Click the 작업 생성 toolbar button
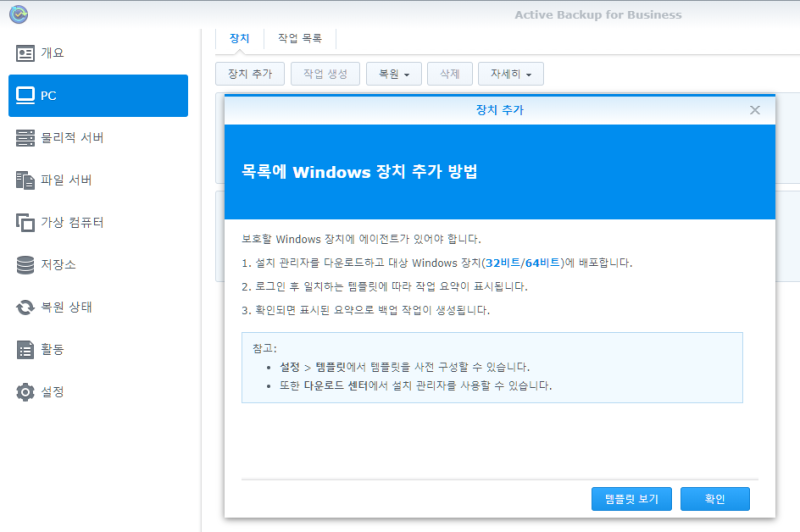 (326, 74)
